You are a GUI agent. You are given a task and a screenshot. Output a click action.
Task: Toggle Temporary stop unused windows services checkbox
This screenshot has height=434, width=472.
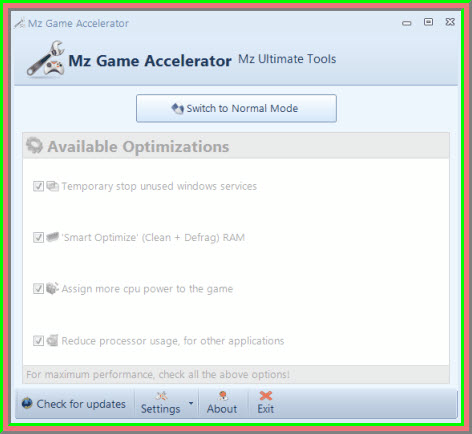point(38,186)
